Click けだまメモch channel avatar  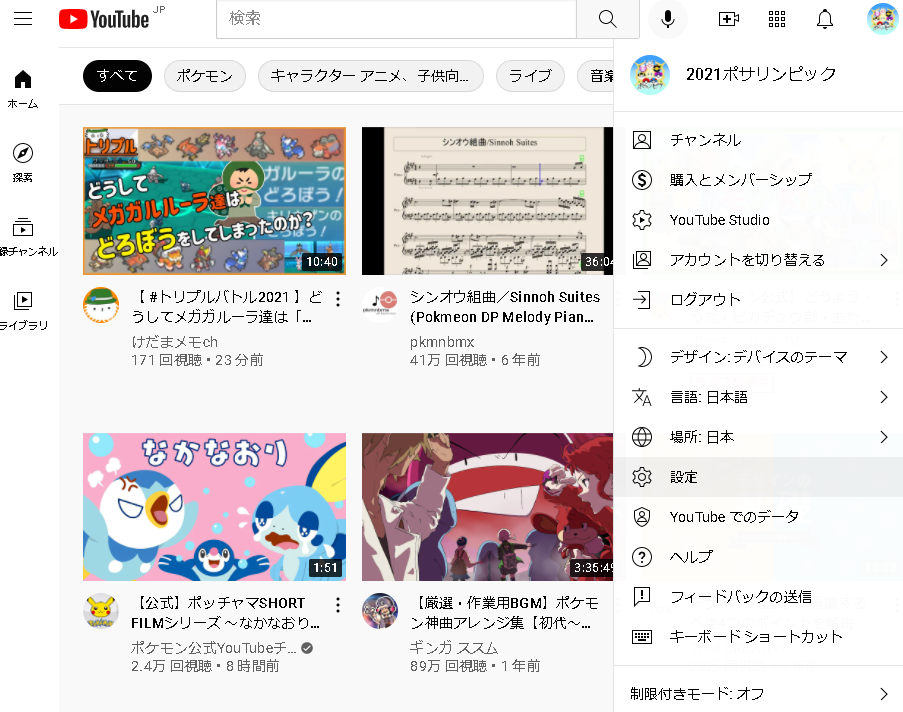(101, 305)
